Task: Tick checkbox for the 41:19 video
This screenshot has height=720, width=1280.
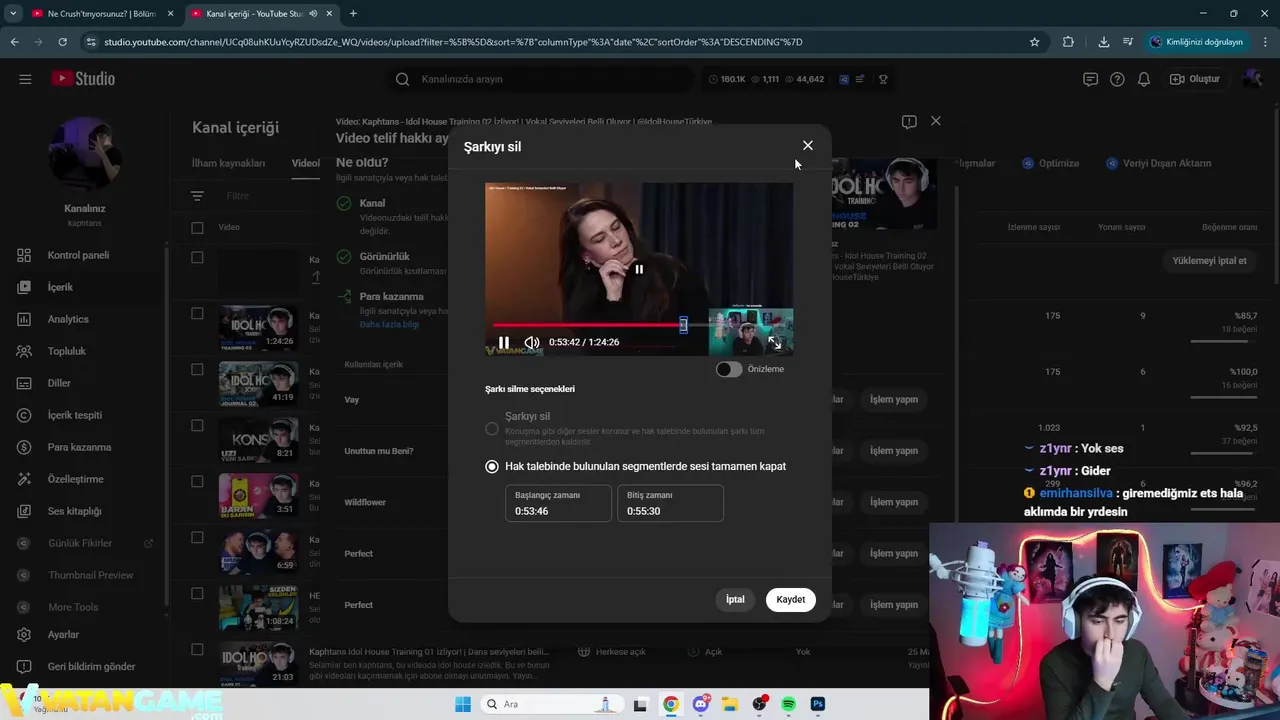Action: pyautogui.click(x=197, y=369)
